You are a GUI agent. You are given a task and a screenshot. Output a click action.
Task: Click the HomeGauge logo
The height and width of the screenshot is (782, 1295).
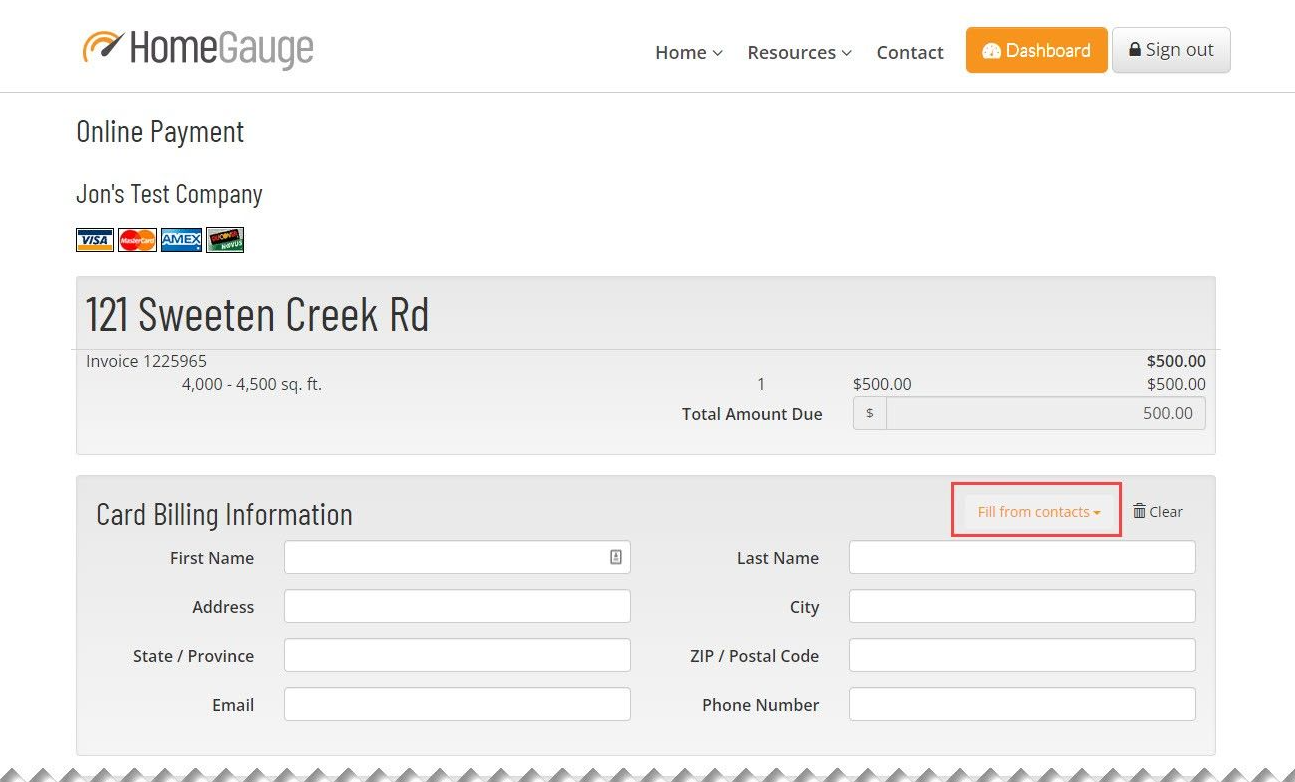pos(198,48)
